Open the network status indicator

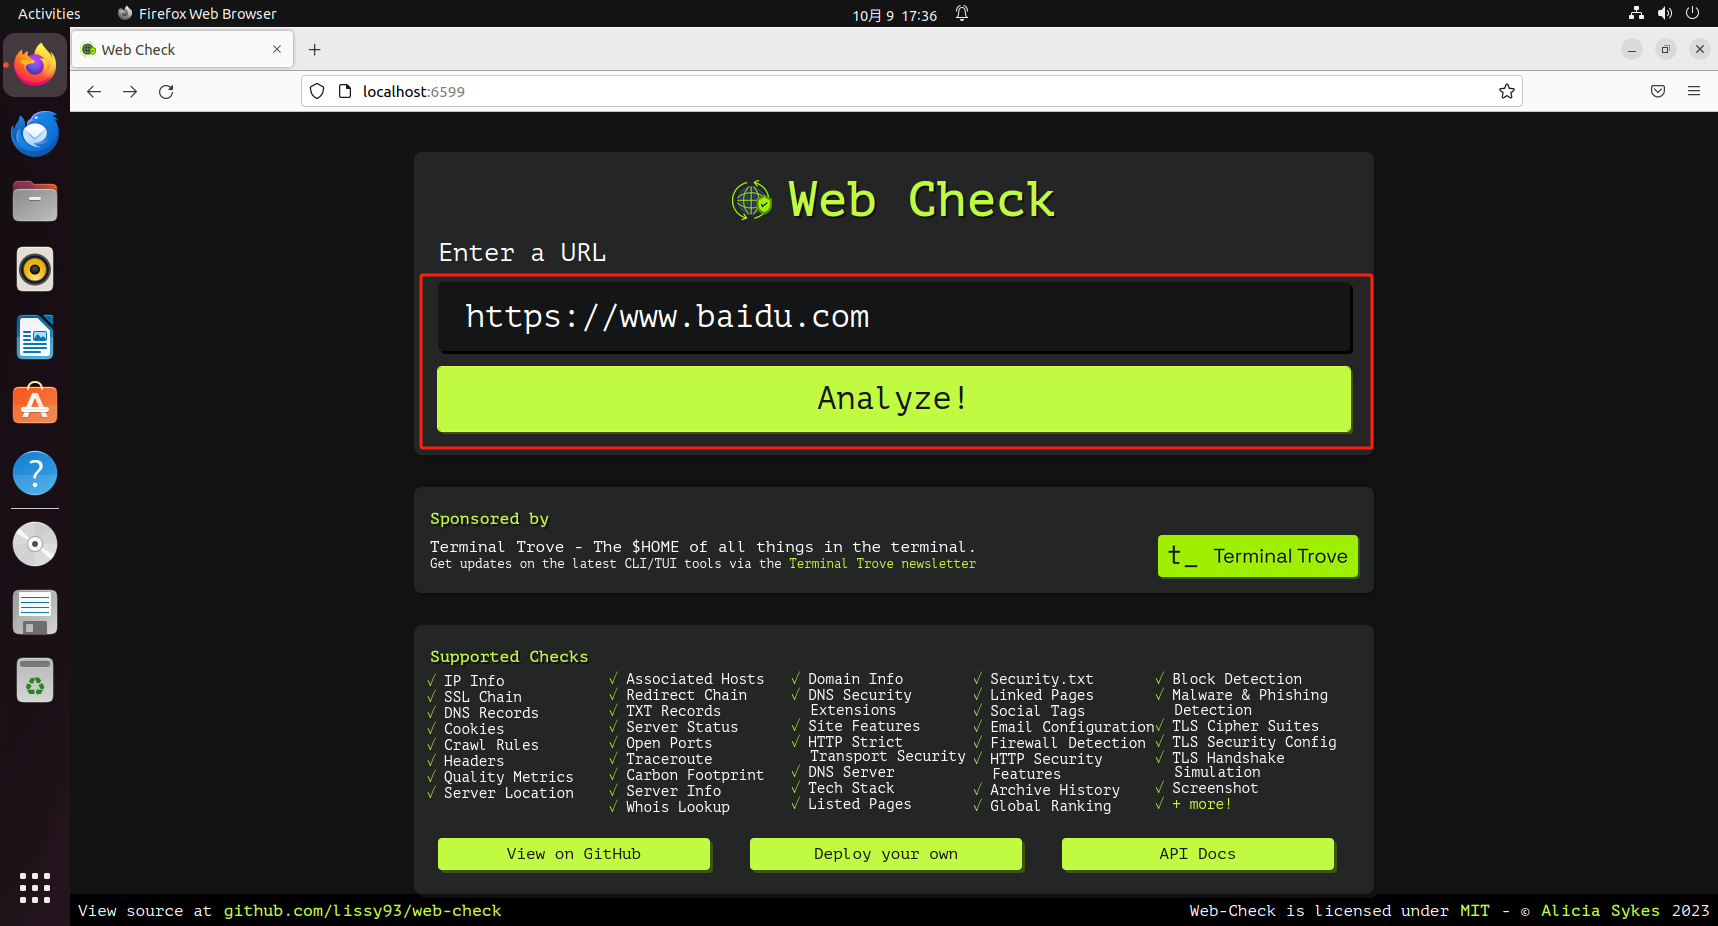pyautogui.click(x=1636, y=13)
